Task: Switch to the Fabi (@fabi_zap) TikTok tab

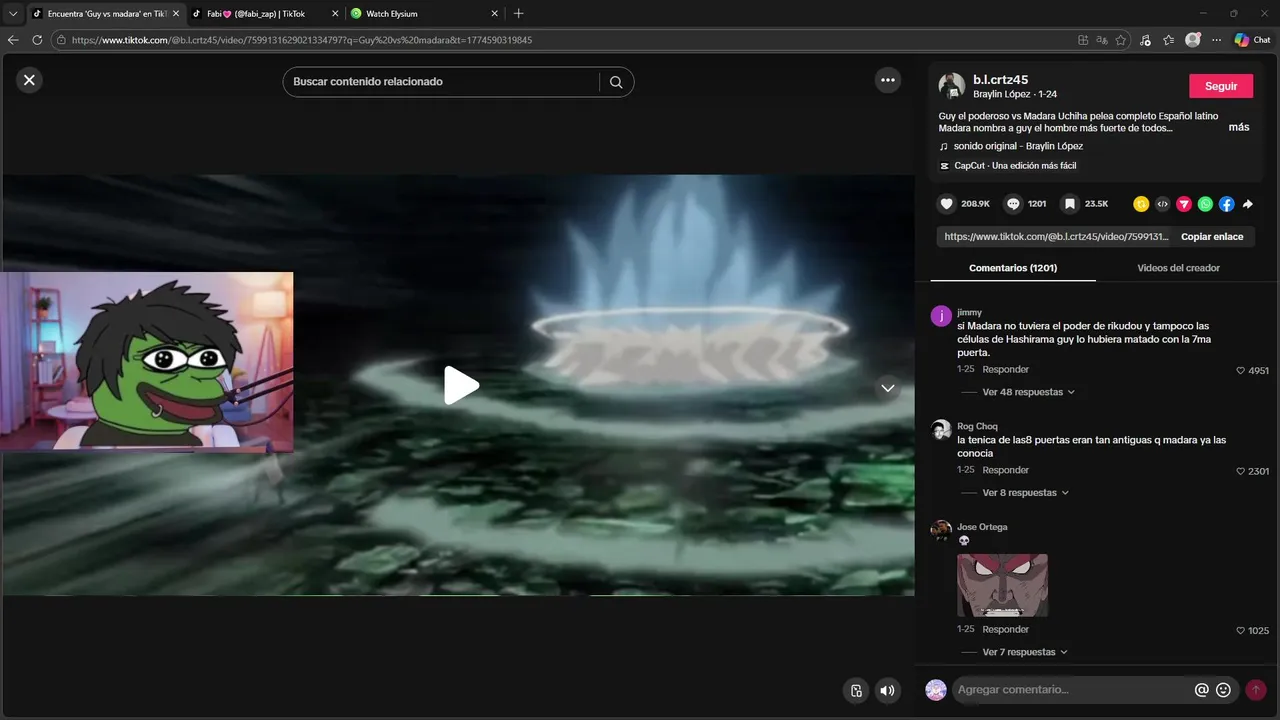Action: point(264,14)
